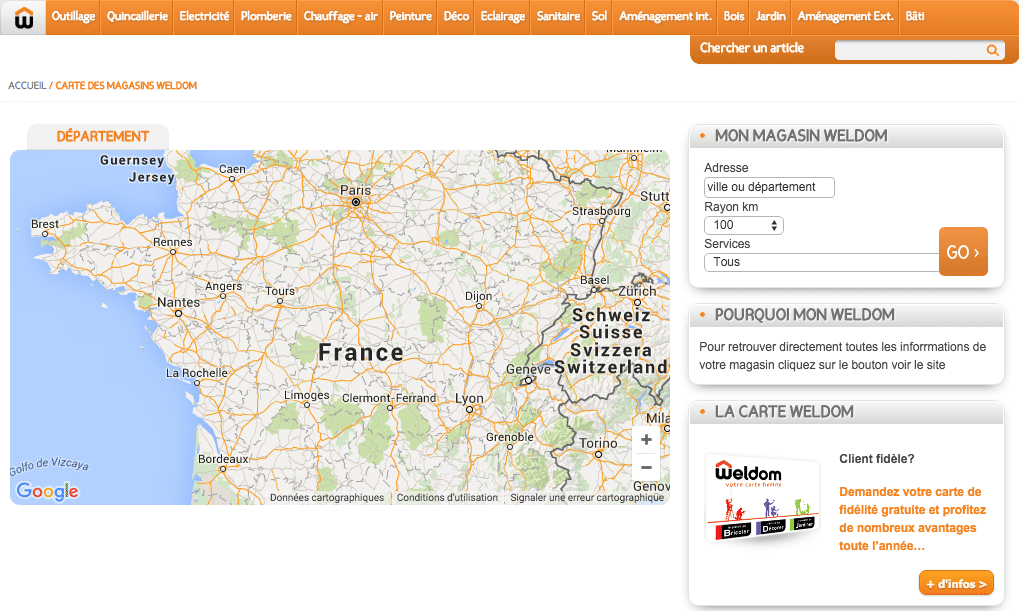This screenshot has height=611, width=1019.
Task: Click the Weldom home logo icon
Action: tap(23, 18)
